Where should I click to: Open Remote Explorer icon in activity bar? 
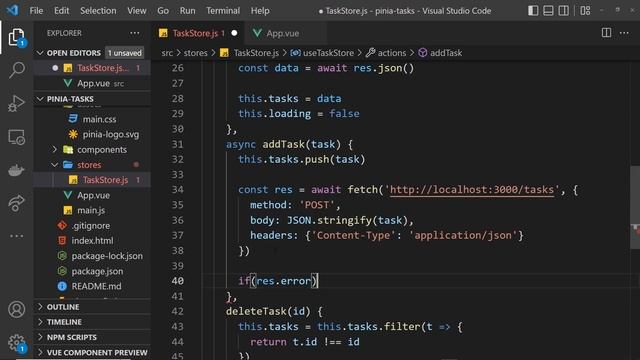16,137
